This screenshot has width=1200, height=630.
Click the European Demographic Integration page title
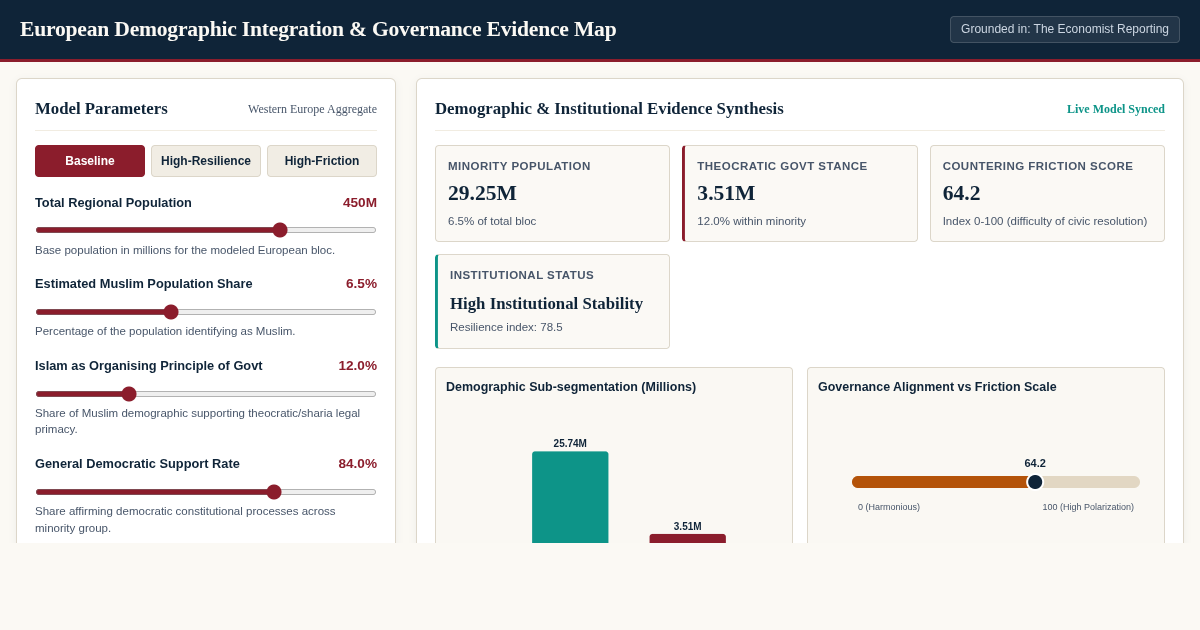(318, 29)
